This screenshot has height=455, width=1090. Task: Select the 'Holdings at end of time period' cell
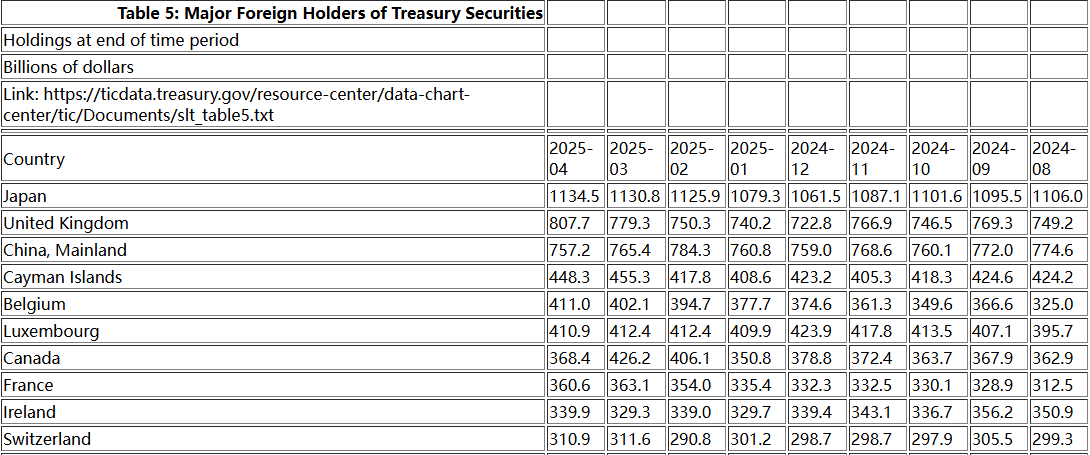click(121, 40)
